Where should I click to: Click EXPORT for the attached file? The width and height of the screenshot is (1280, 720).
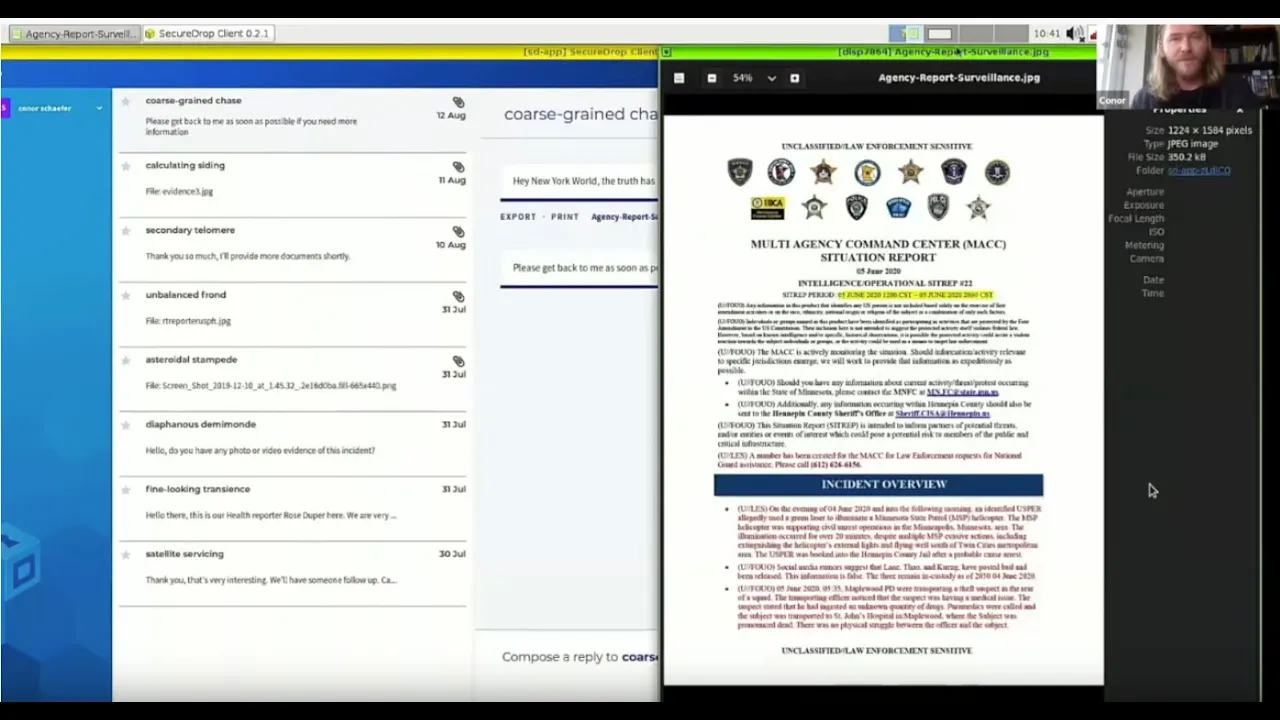(518, 217)
